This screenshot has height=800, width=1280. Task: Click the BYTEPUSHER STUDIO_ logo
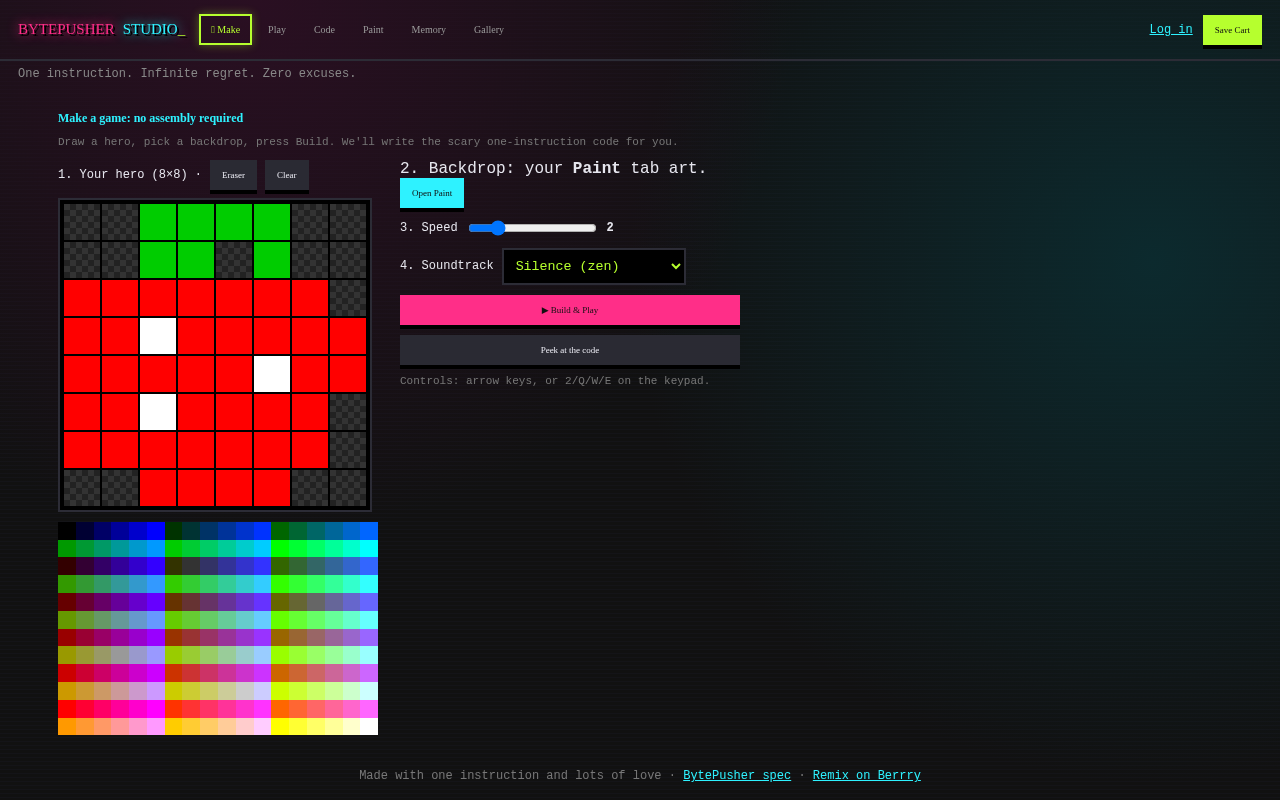pos(101,30)
